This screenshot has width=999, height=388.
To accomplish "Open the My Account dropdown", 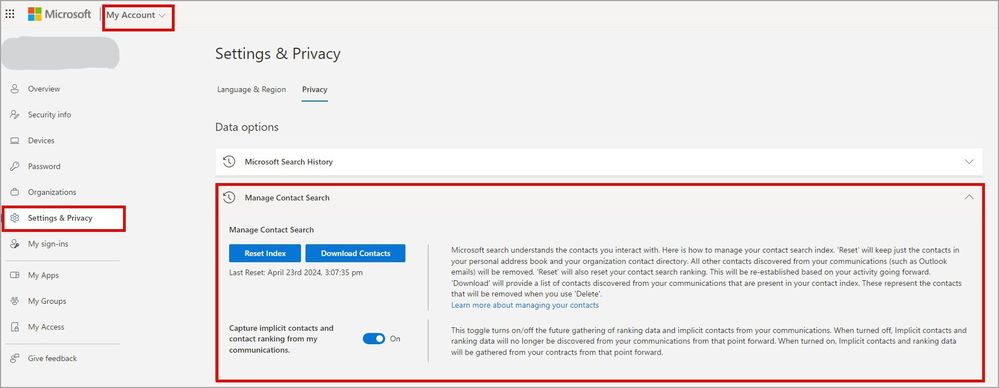I will (136, 15).
